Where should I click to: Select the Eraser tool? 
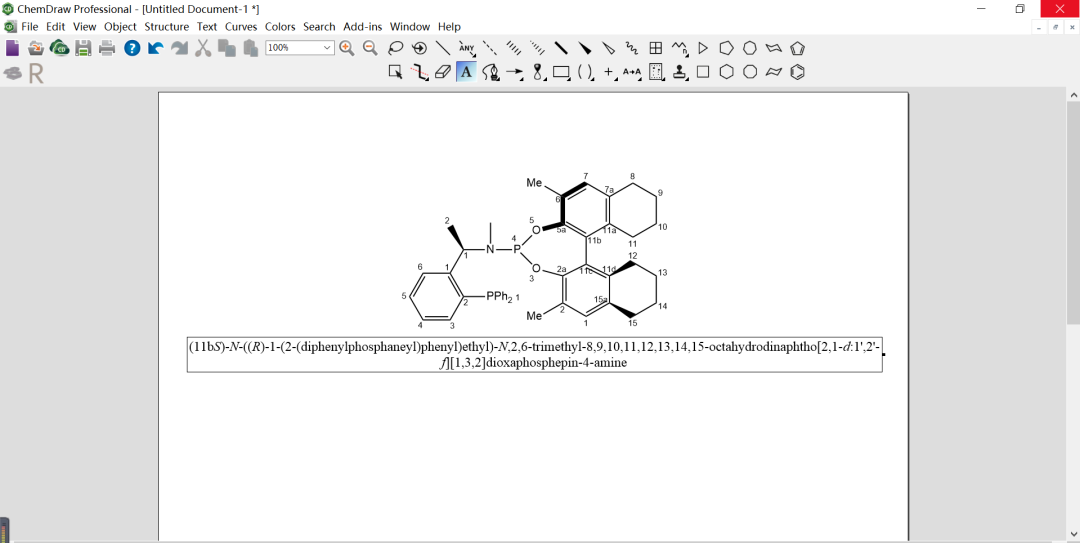443,72
